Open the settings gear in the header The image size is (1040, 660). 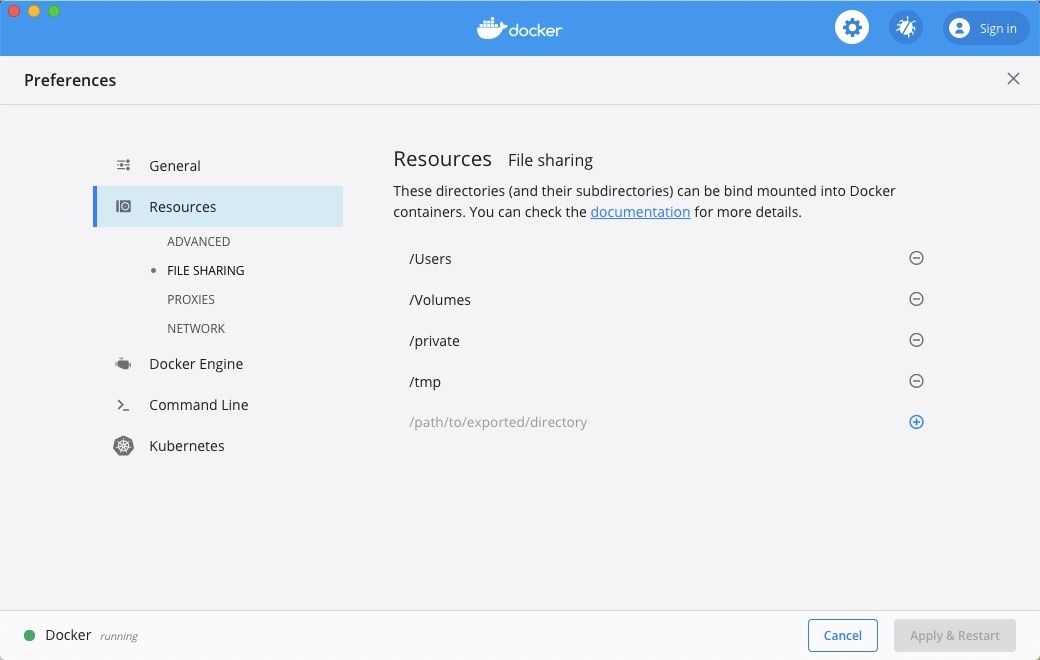[x=852, y=28]
